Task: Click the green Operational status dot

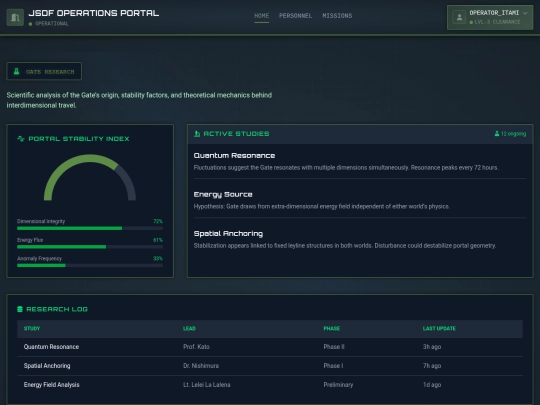Action: (x=30, y=24)
